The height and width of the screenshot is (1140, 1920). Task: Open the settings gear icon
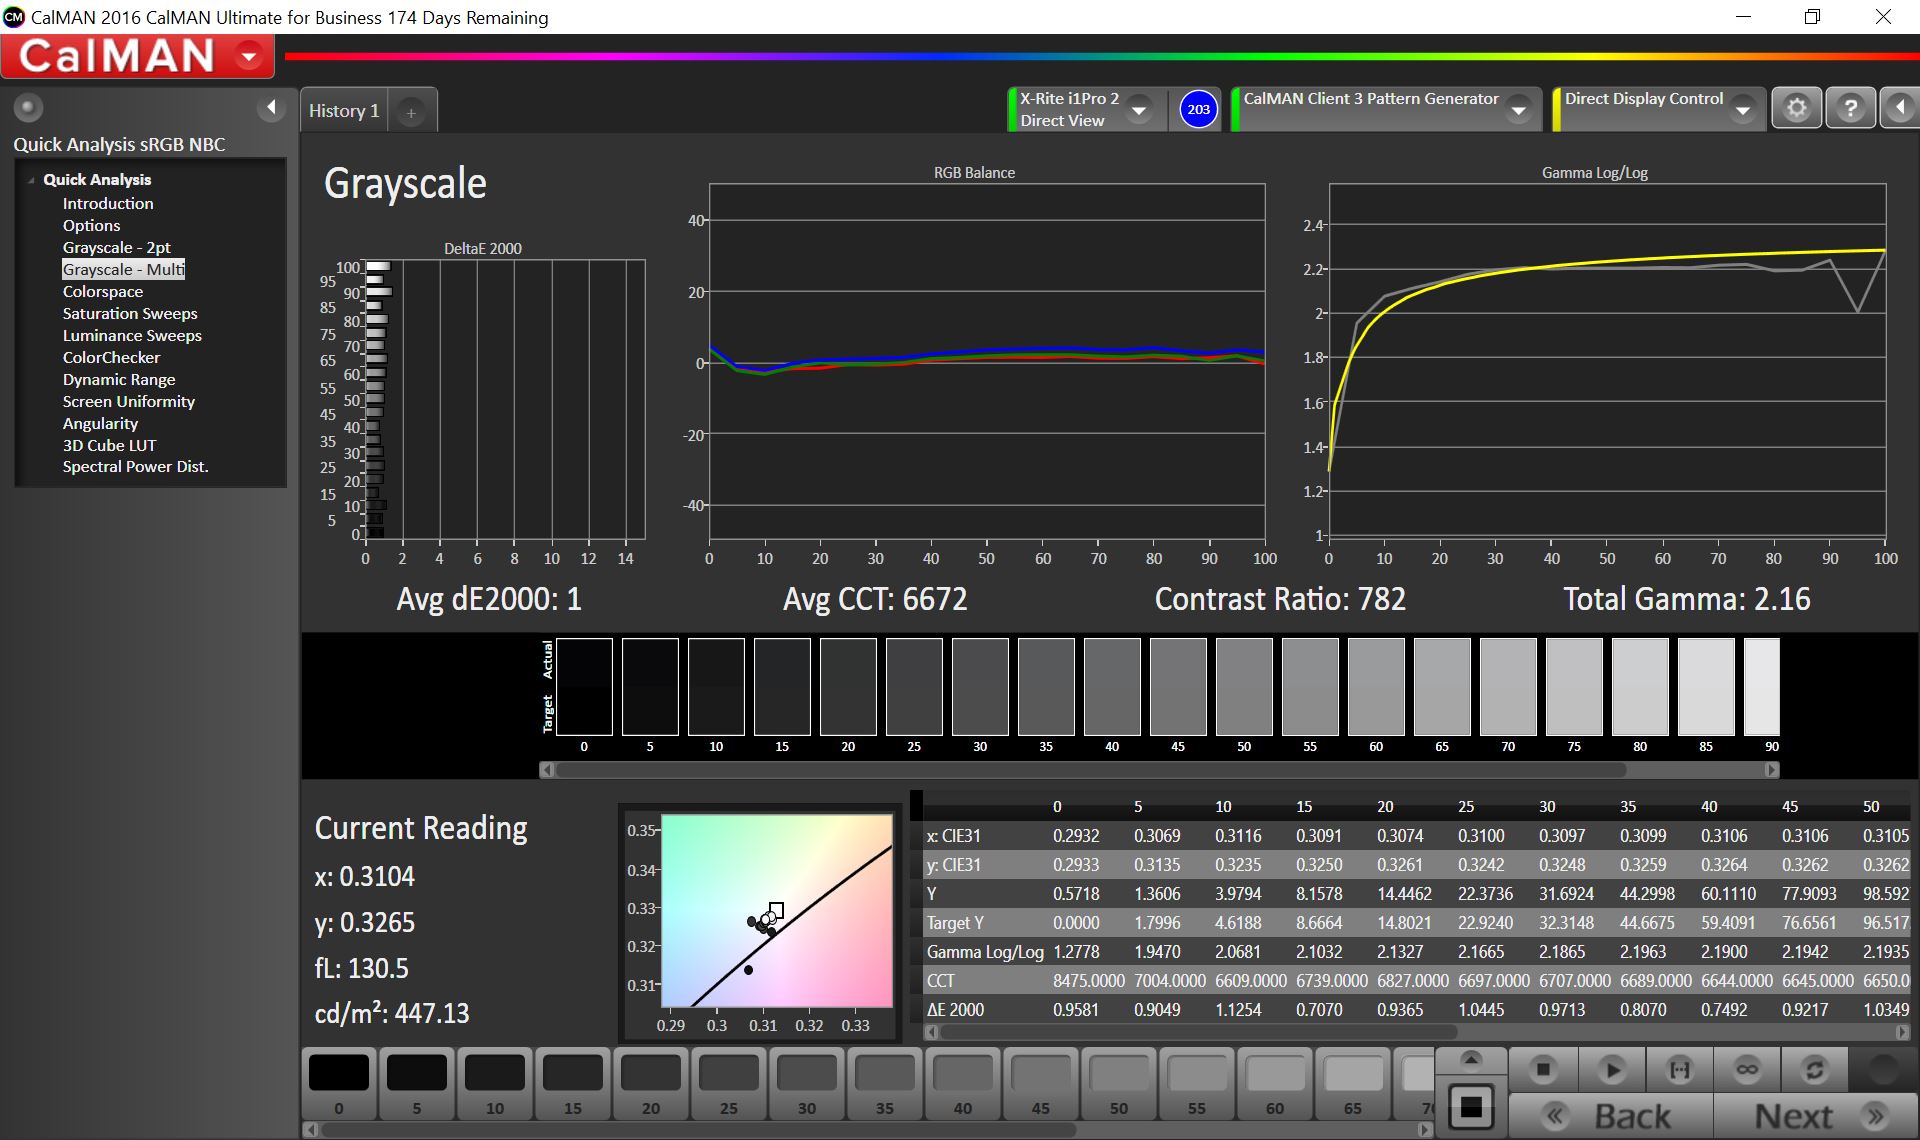(x=1796, y=108)
